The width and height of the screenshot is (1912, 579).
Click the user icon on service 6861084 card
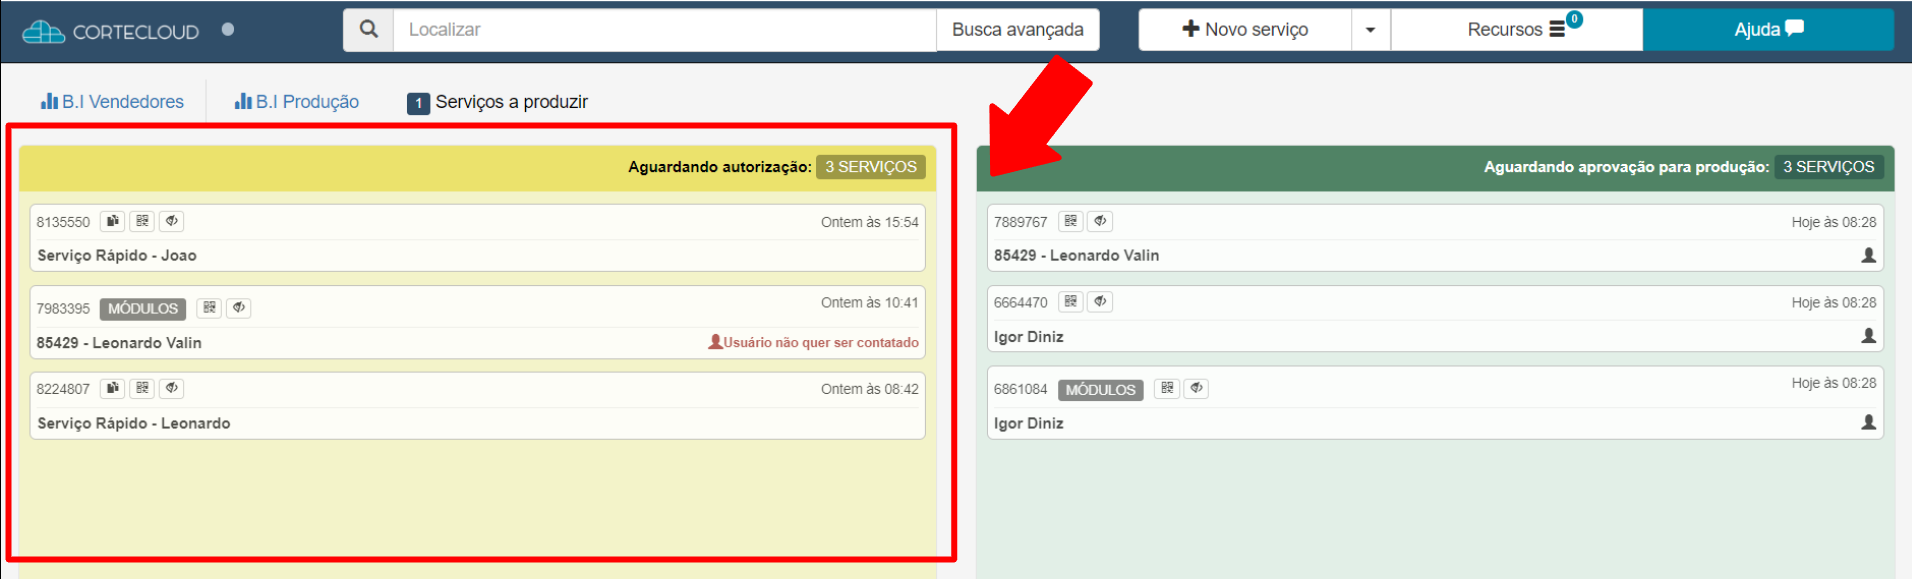click(1868, 422)
